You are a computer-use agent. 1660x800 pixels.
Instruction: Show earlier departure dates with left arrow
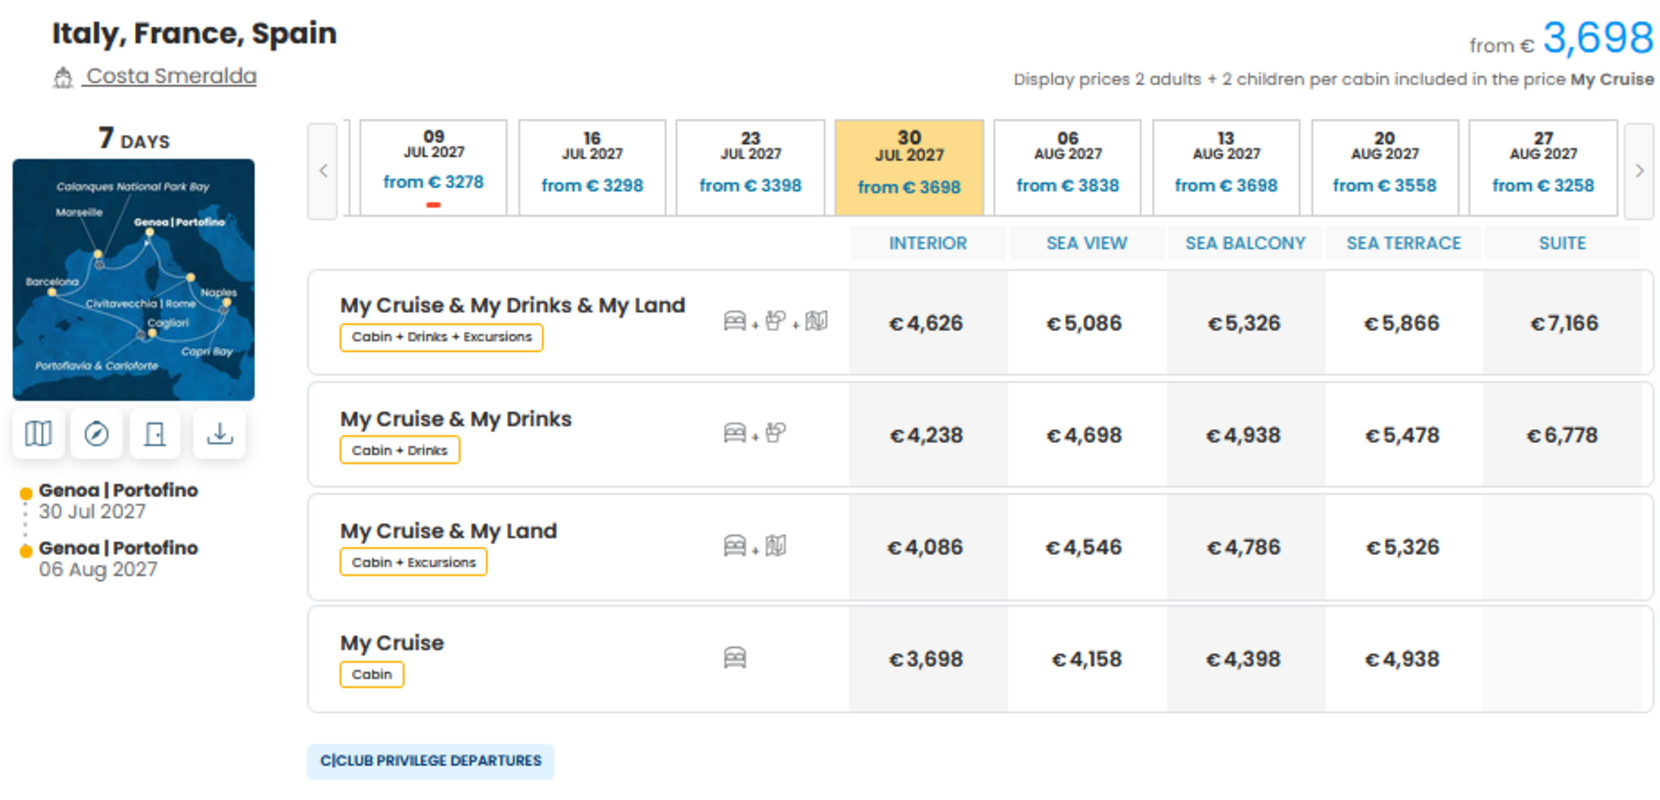pyautogui.click(x=323, y=171)
